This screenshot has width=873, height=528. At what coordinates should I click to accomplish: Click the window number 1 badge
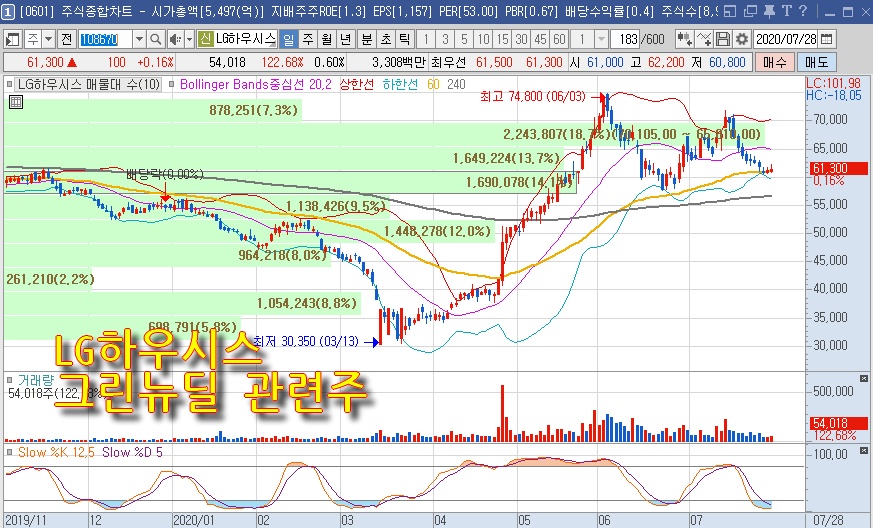[8, 11]
